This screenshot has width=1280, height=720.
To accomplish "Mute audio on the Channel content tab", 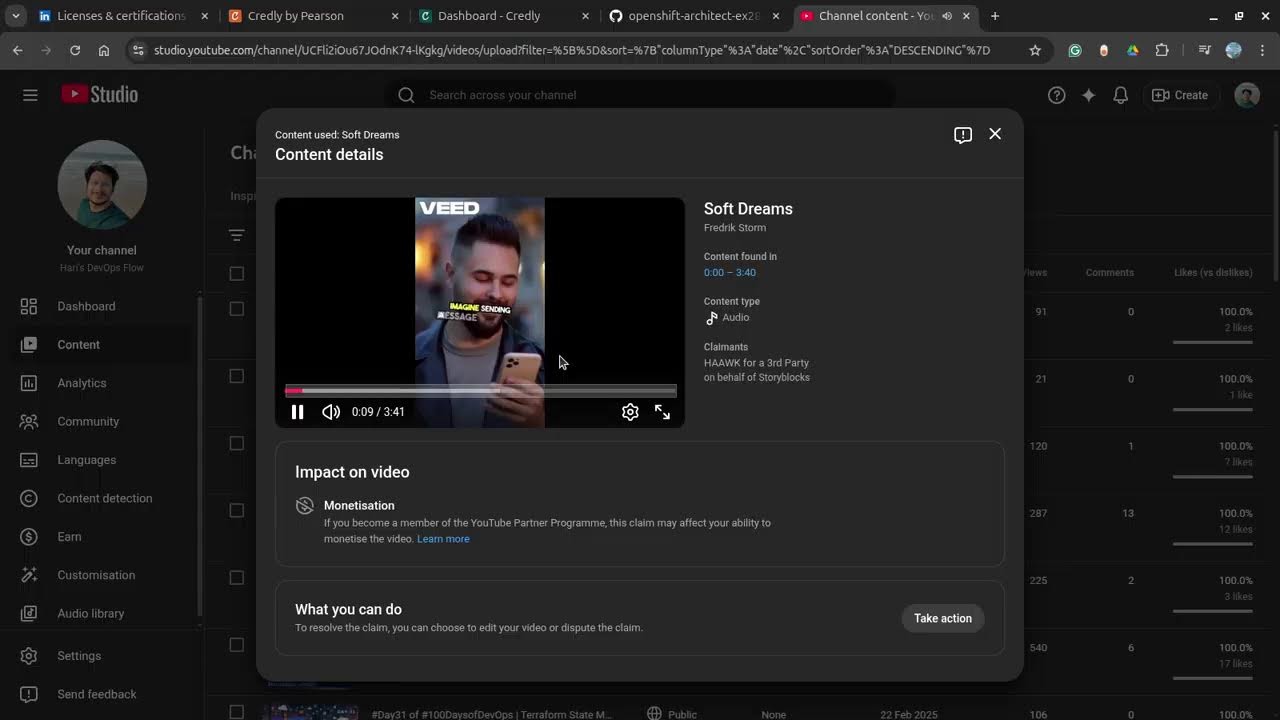I will coord(947,16).
